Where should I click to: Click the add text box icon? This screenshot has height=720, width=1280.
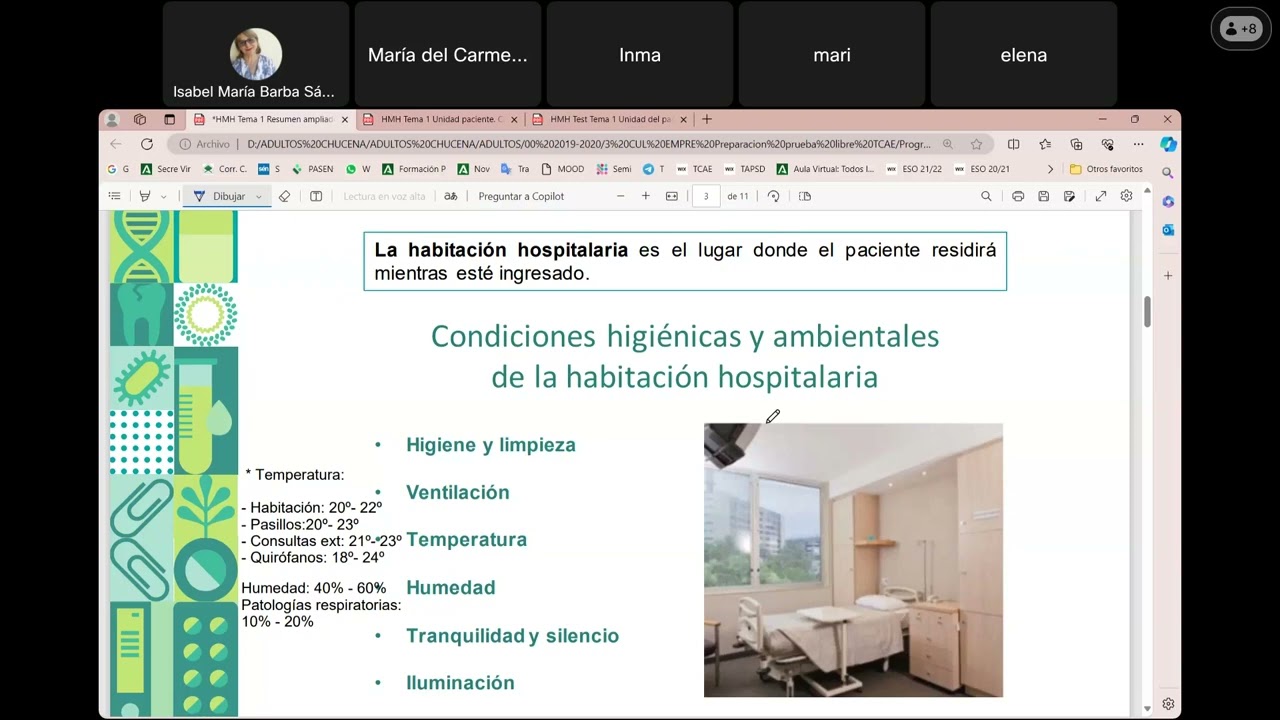[316, 196]
